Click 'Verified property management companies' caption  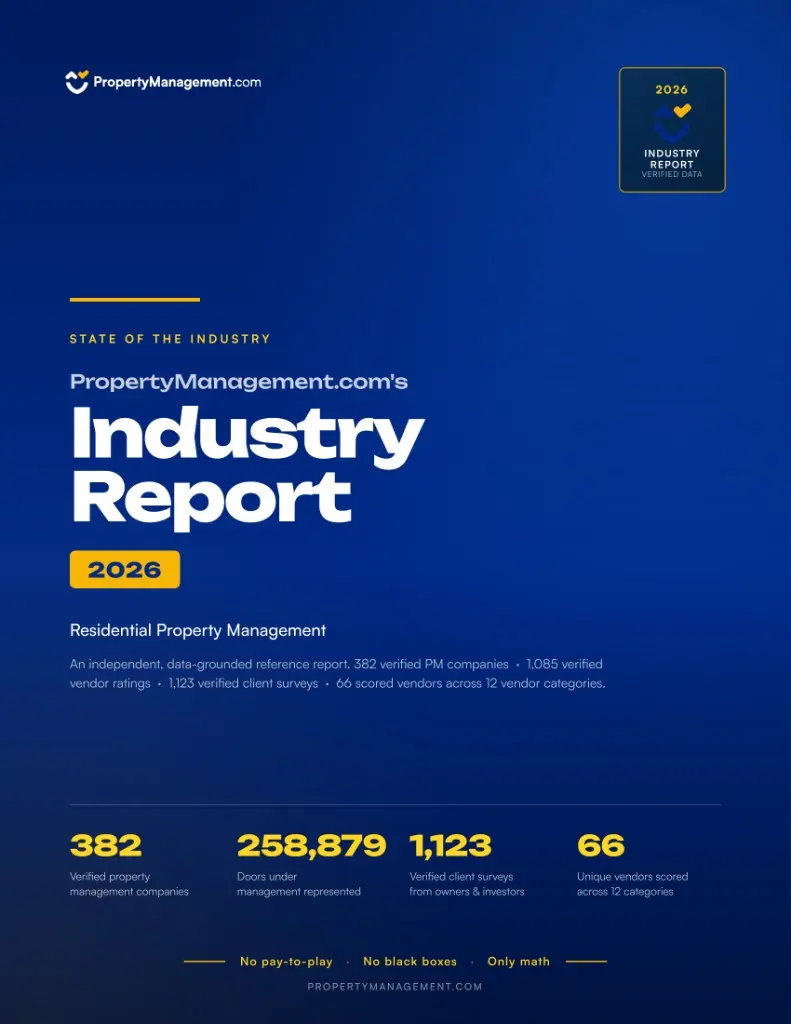(129, 884)
